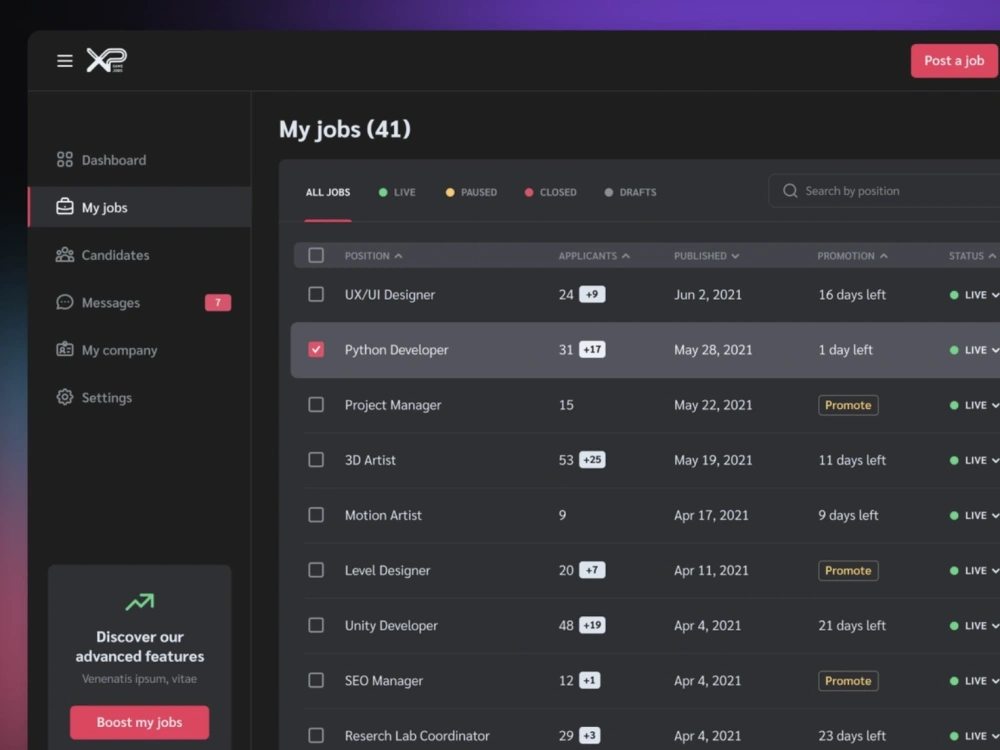Click the Messages chat bubble icon
Screen dimensions: 1000x750
coord(64,302)
